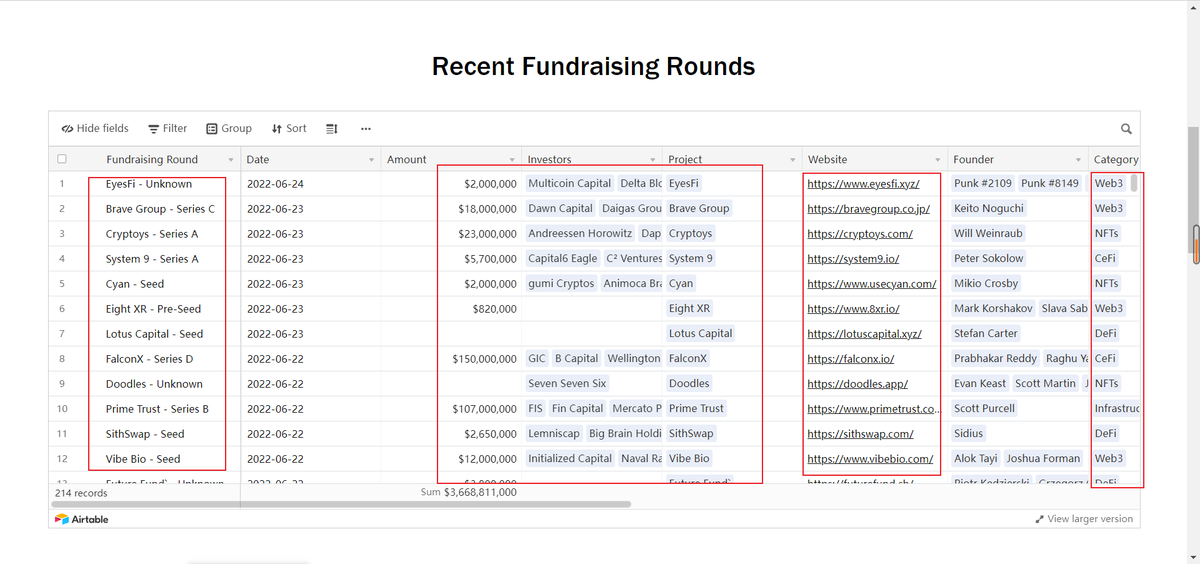The width and height of the screenshot is (1200, 564).
Task: Expand the Investors column dropdown arrow
Action: pos(652,160)
